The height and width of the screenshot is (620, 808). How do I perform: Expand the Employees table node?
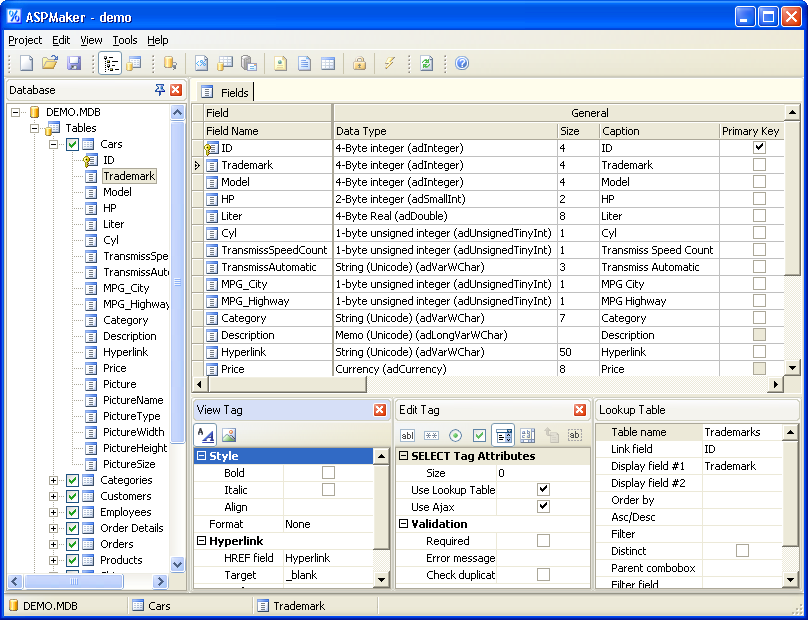(x=54, y=512)
